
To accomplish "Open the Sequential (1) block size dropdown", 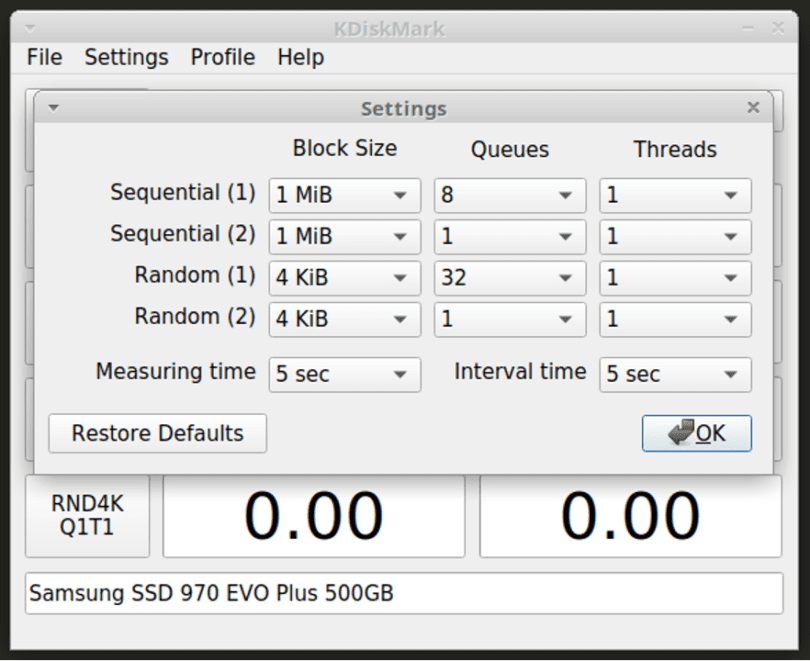I will [x=344, y=195].
